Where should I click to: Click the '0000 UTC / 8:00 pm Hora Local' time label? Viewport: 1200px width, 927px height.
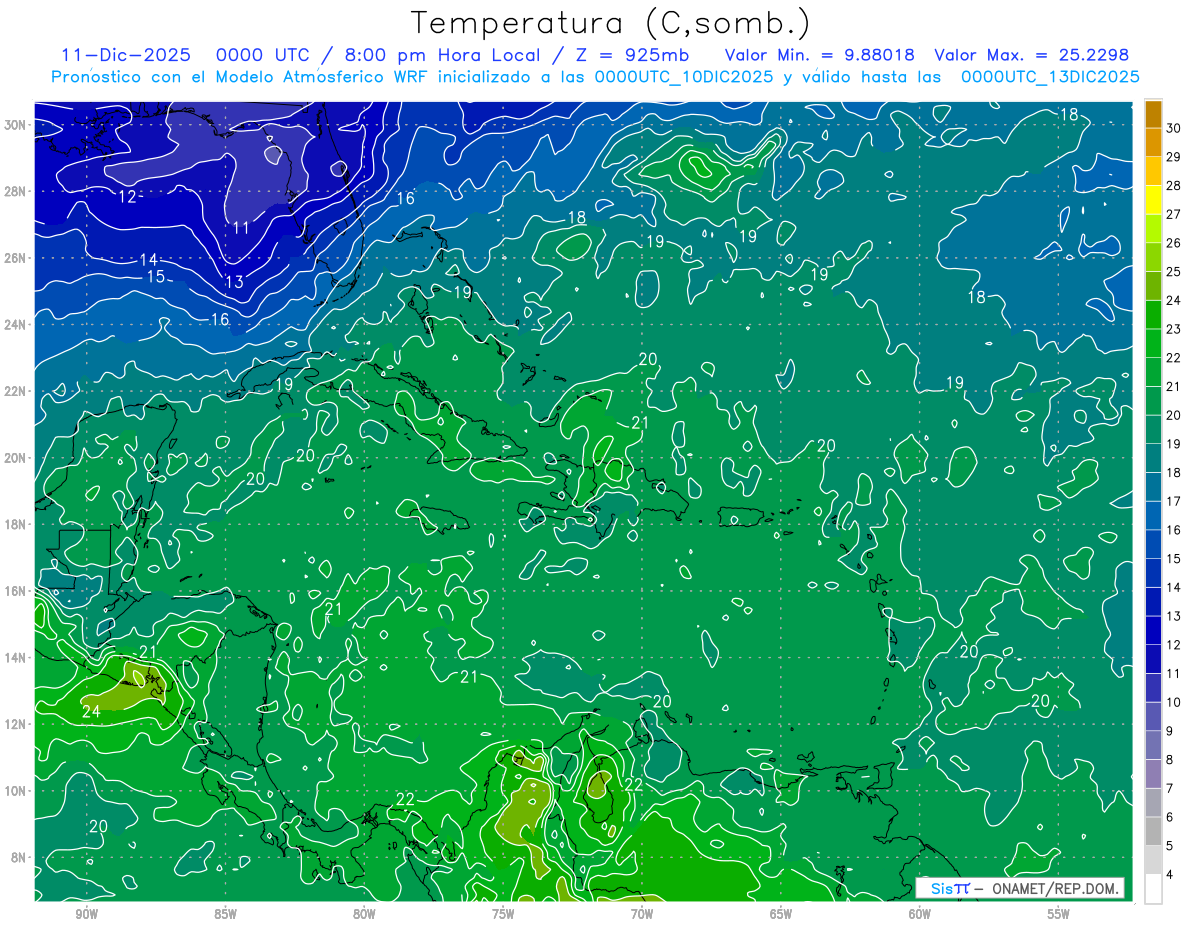(x=378, y=55)
